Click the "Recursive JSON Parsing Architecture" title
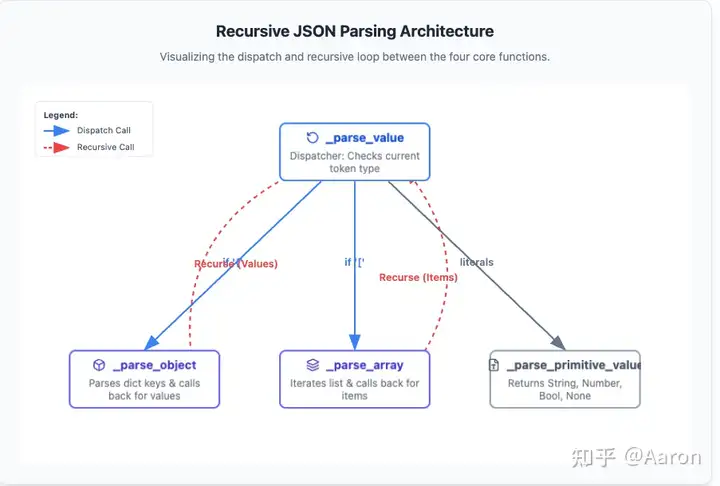The height and width of the screenshot is (486, 720). coord(354,32)
